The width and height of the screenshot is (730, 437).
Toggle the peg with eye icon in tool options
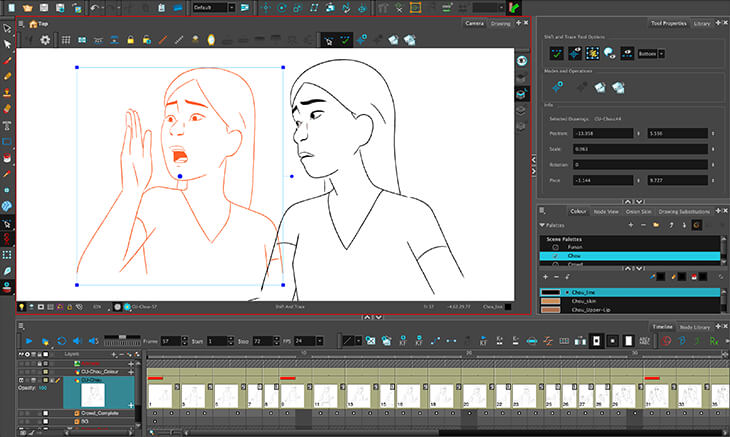[x=575, y=54]
